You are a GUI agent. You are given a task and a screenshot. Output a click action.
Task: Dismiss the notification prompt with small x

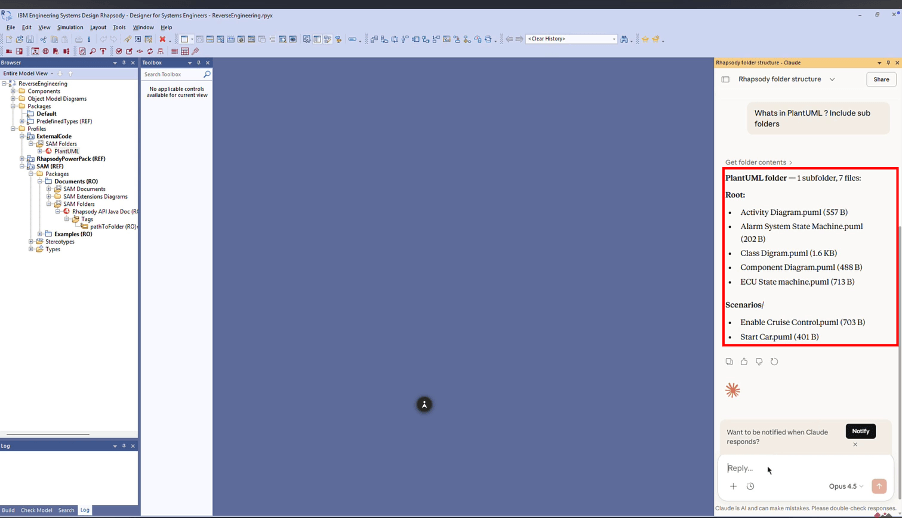[855, 444]
